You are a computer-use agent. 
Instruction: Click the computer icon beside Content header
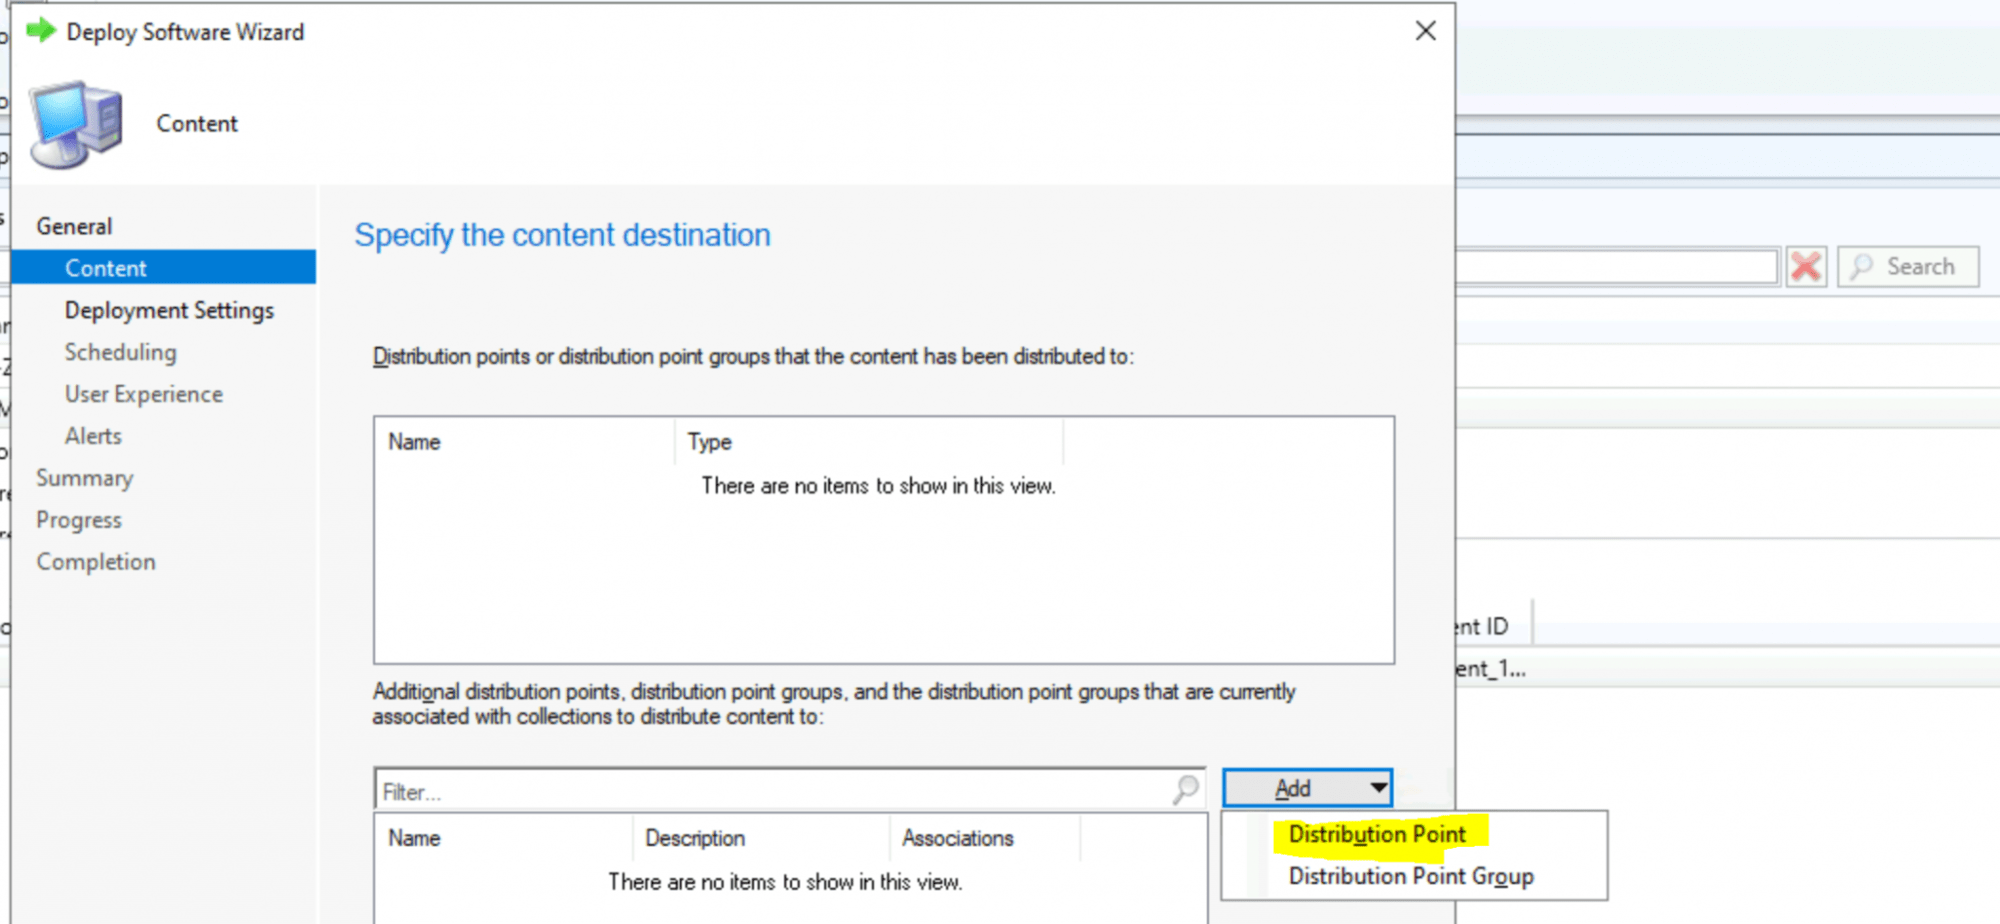72,120
